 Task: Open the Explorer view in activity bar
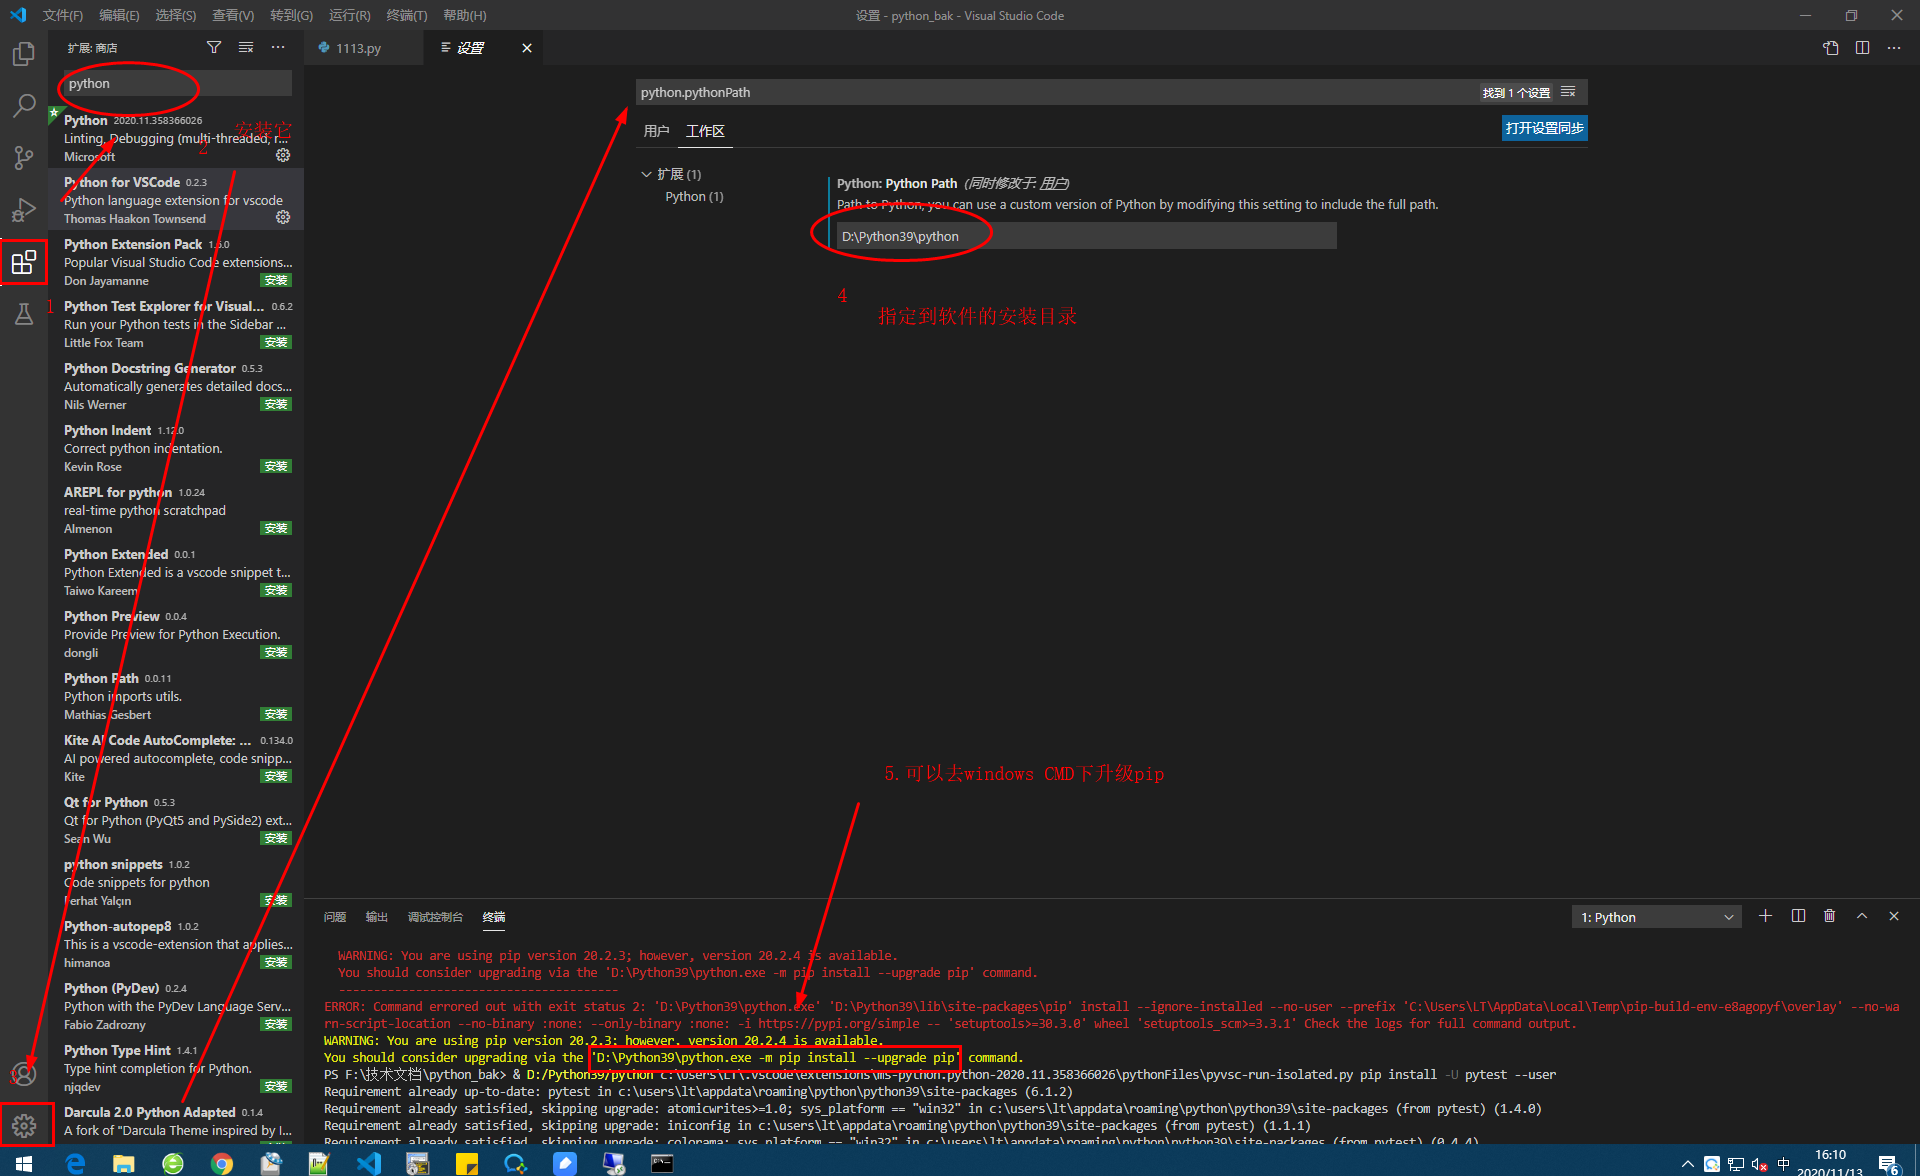pyautogui.click(x=23, y=54)
